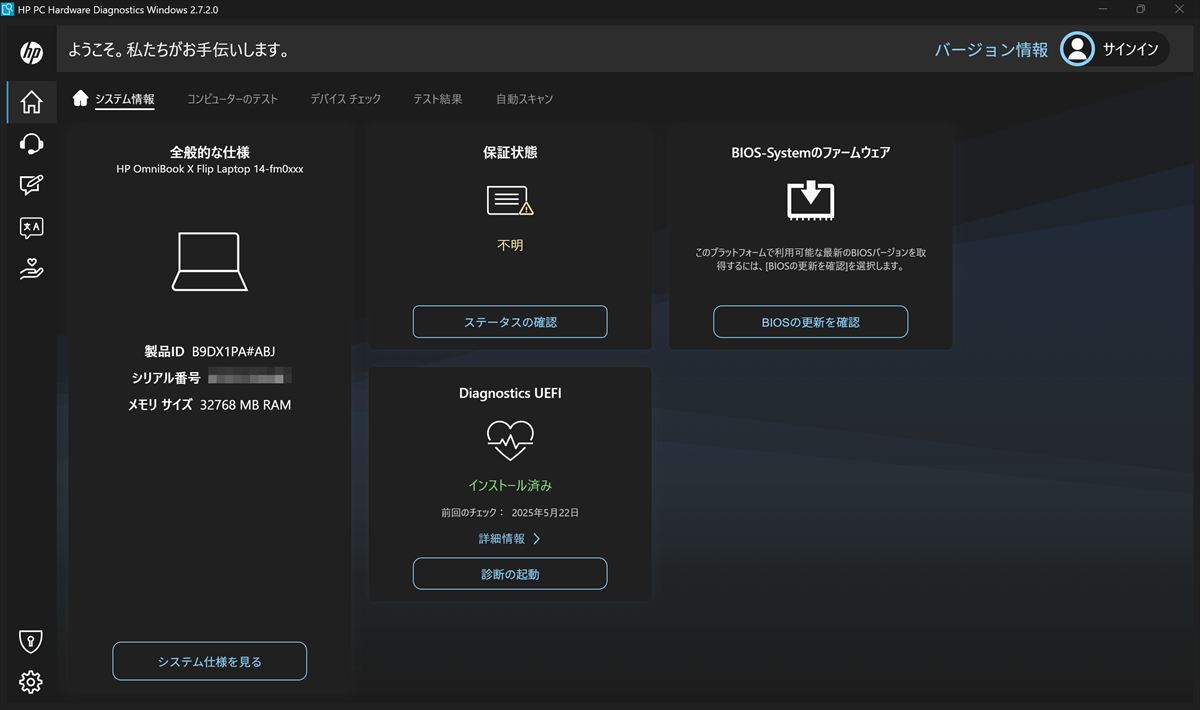
Task: Click the BIOS-Systemのファームウェア heading
Action: [810, 153]
